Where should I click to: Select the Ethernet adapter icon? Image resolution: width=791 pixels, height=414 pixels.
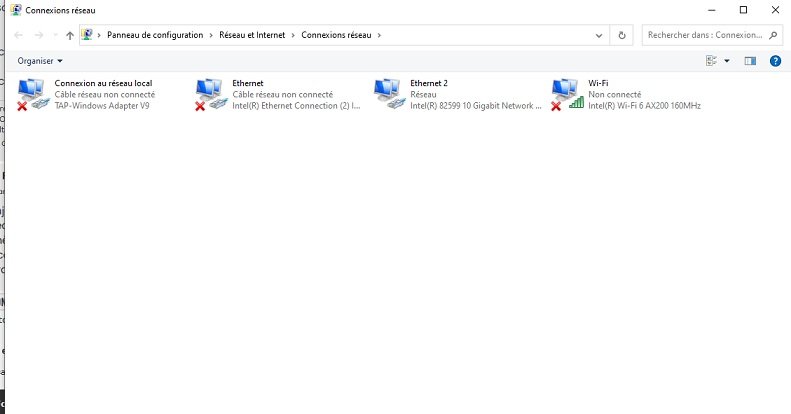[x=211, y=93]
